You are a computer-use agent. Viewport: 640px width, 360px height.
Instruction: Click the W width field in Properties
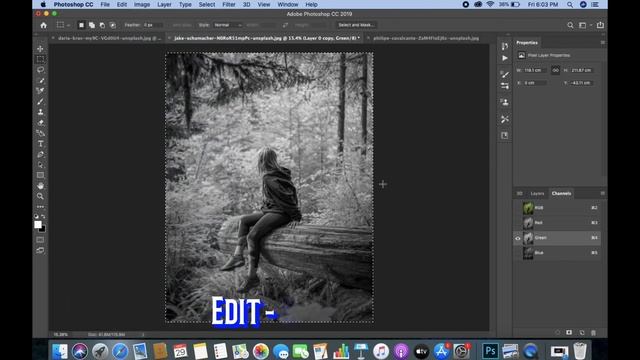[534, 70]
